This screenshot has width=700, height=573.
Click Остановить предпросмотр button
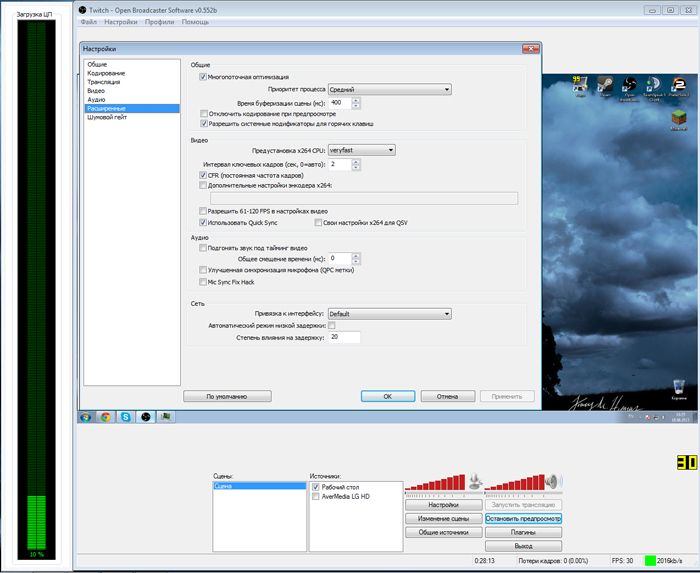(x=523, y=519)
